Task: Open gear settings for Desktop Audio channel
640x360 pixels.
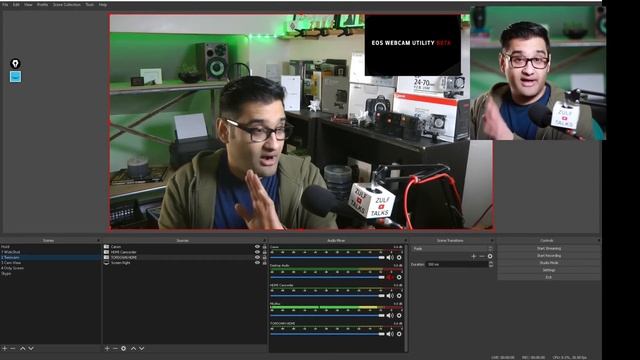Action: pyautogui.click(x=399, y=277)
